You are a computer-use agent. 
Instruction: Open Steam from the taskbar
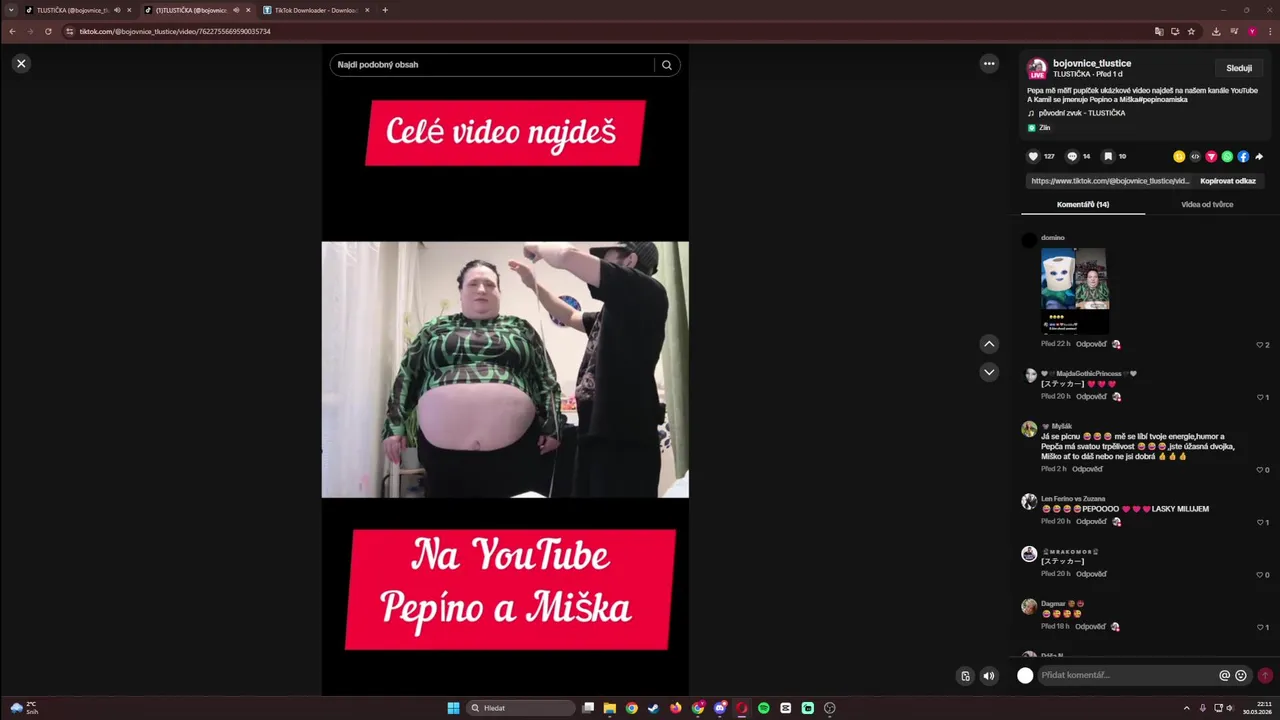(x=654, y=708)
